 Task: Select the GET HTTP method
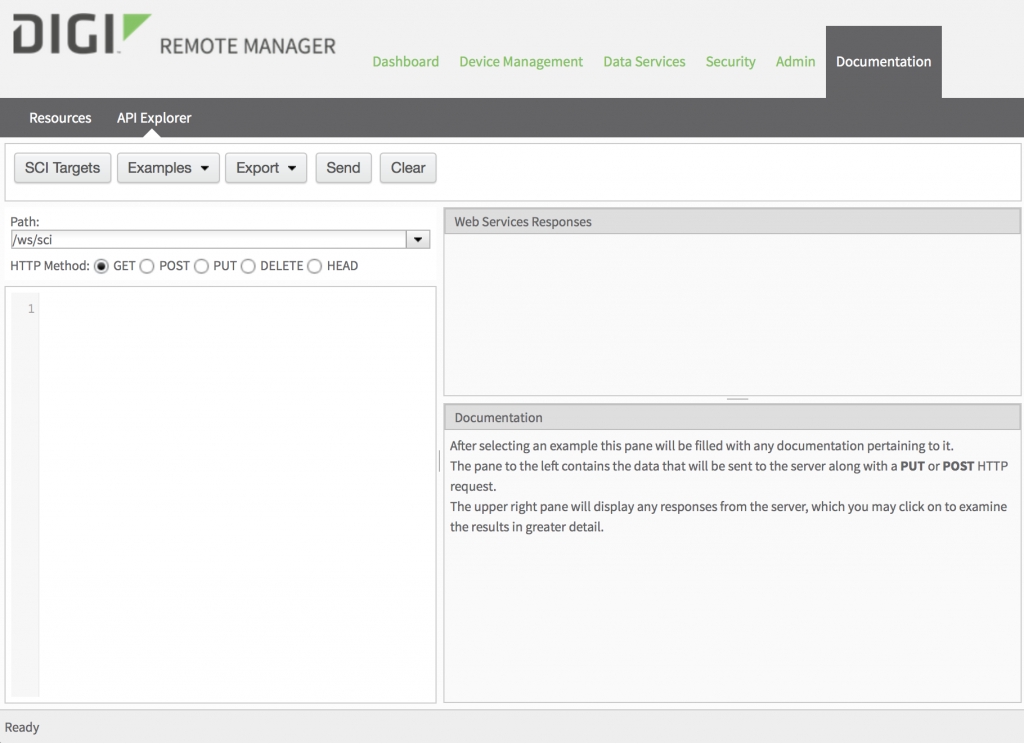pyautogui.click(x=101, y=266)
